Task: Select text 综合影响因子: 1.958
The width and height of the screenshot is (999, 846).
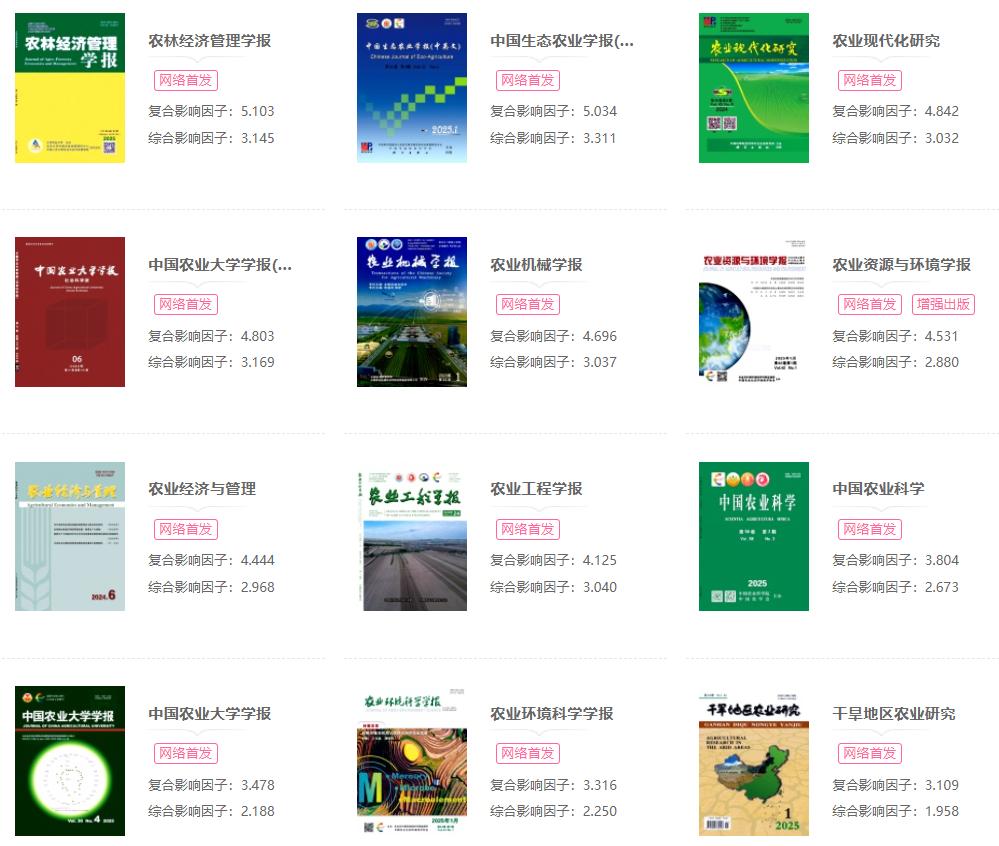Action: pos(895,812)
